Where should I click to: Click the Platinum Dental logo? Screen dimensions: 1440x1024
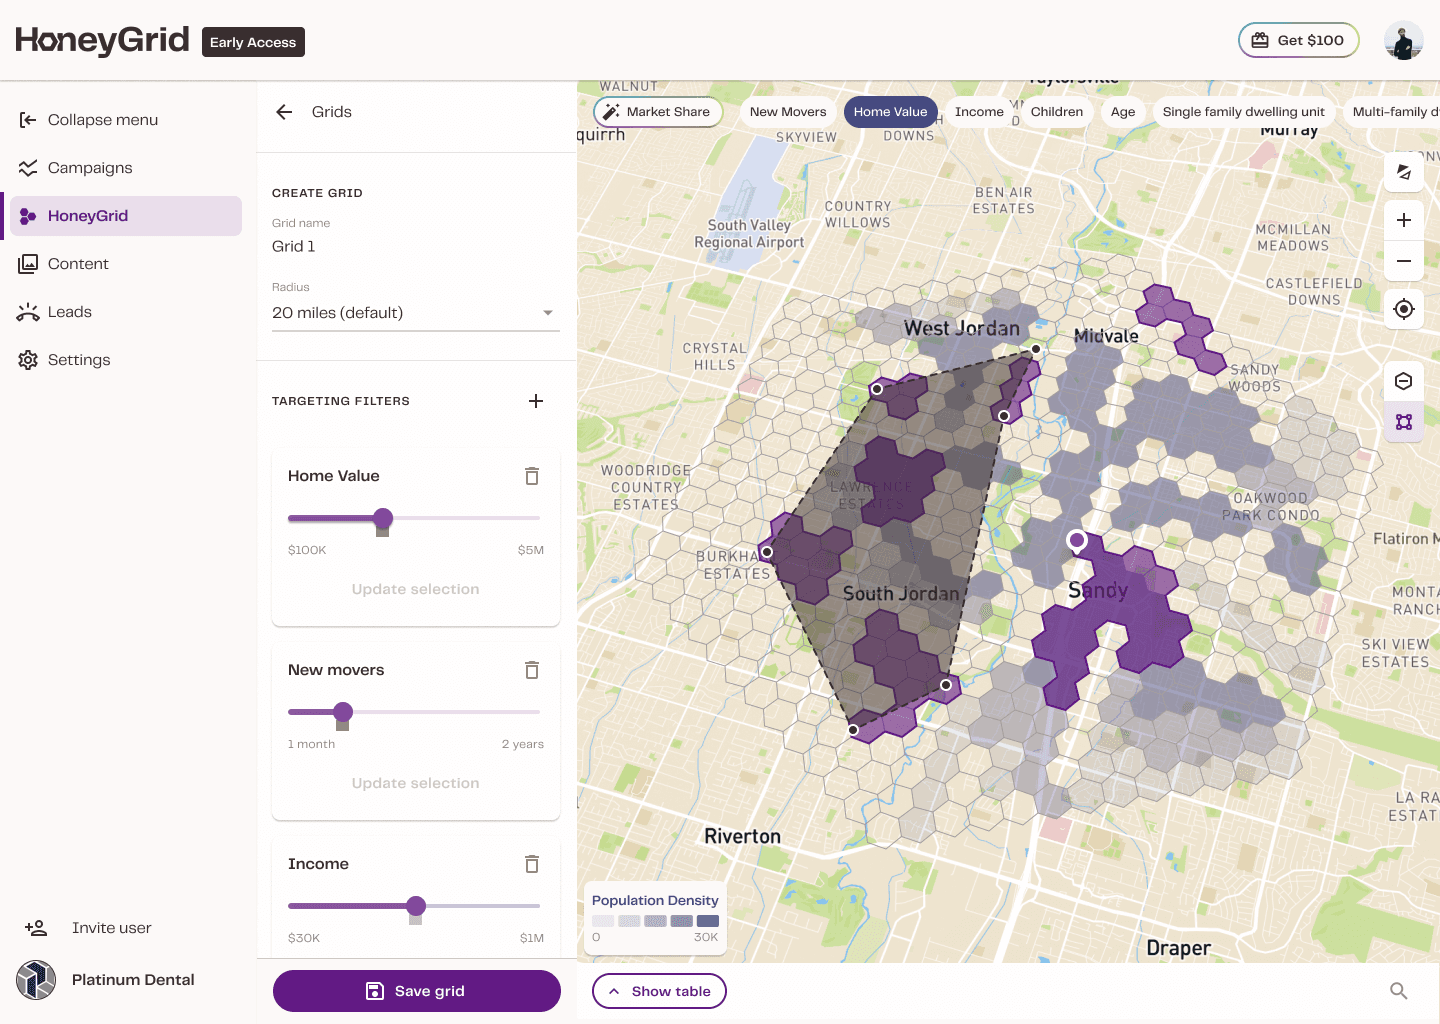(x=36, y=980)
